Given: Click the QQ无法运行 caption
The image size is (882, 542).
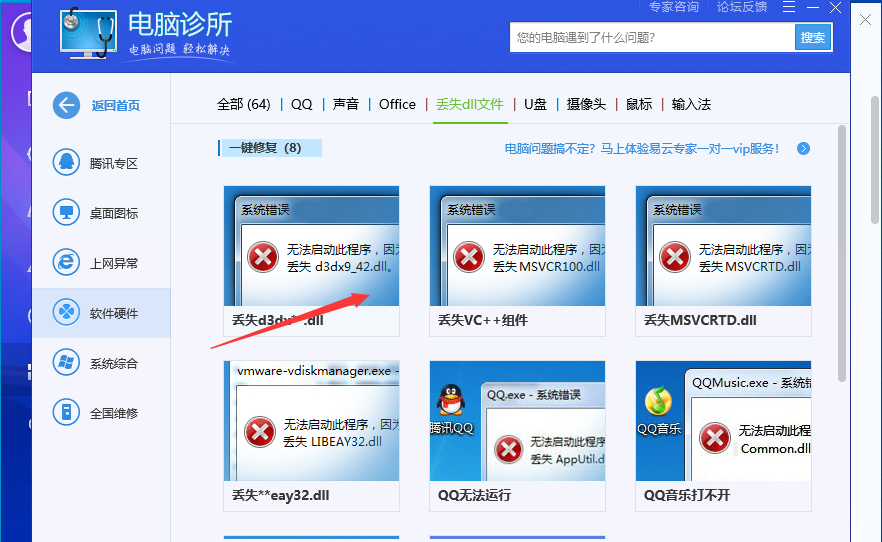Looking at the screenshot, I should tap(474, 495).
